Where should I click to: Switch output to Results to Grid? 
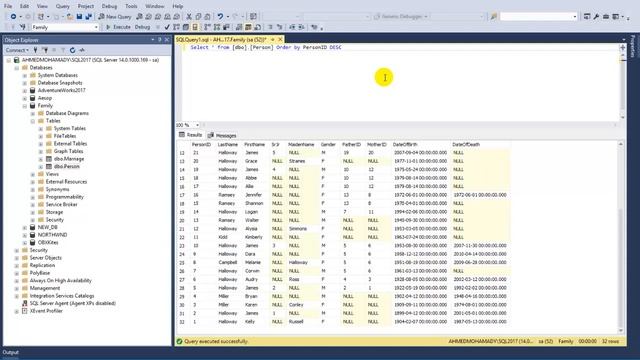[248, 27]
